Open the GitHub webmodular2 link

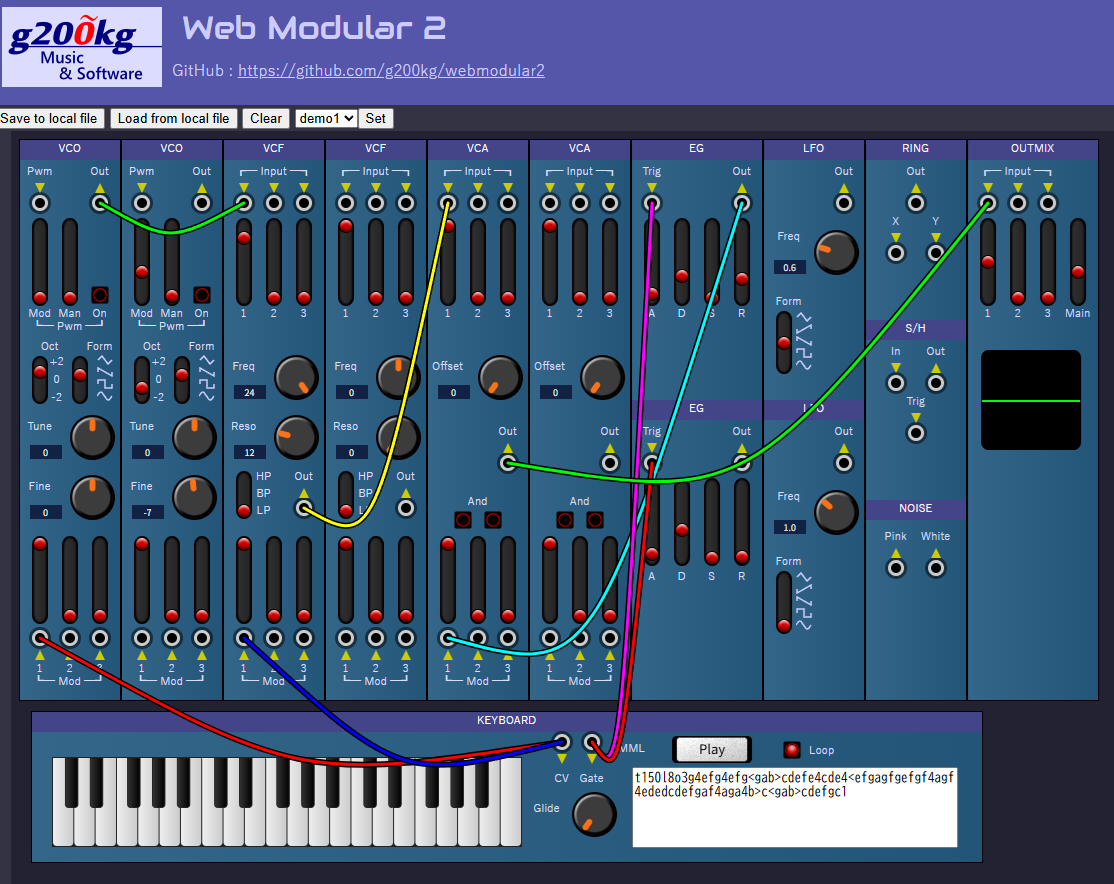click(x=391, y=70)
